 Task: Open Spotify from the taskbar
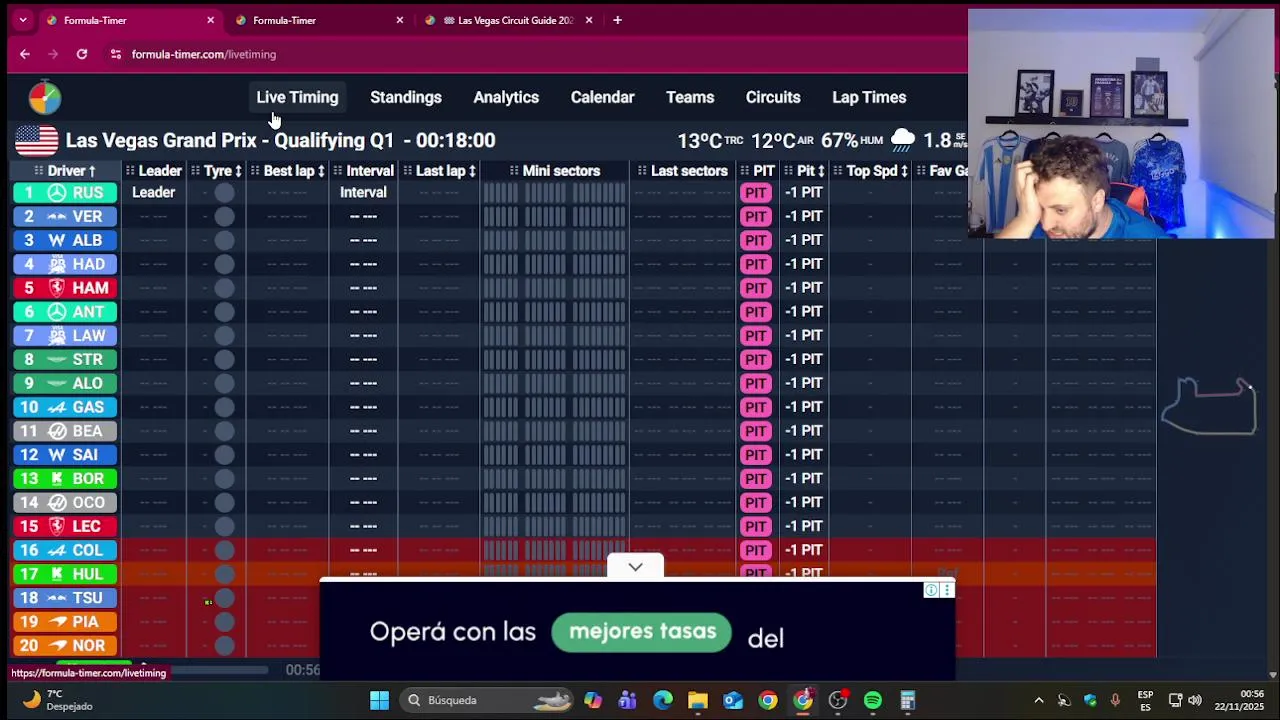[873, 700]
